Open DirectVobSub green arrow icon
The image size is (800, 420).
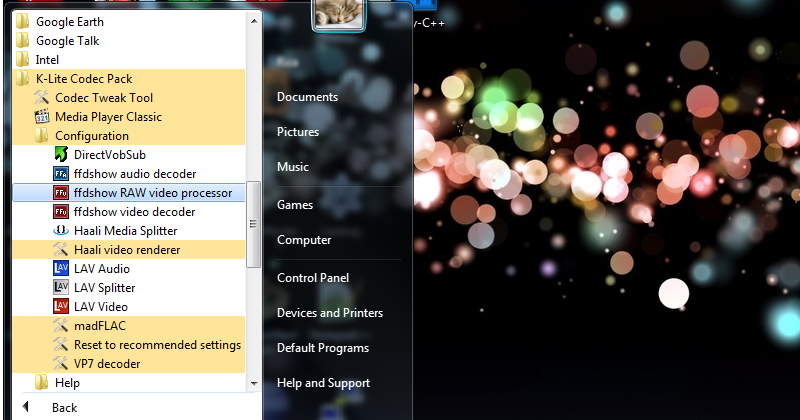[x=61, y=155]
